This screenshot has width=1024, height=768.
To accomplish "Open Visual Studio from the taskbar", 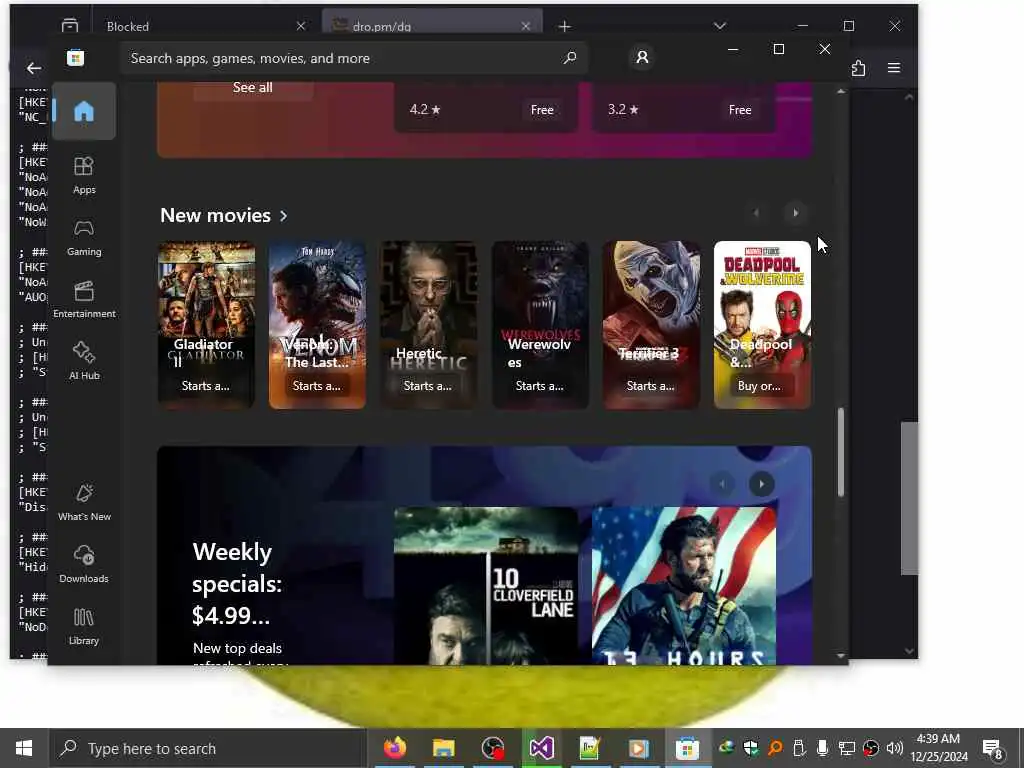I will click(541, 748).
